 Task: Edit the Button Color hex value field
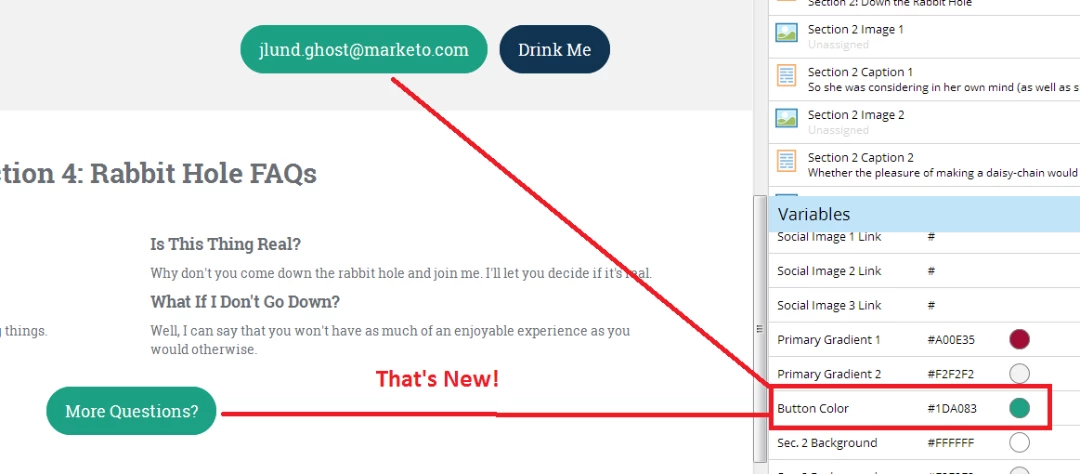[x=952, y=409]
